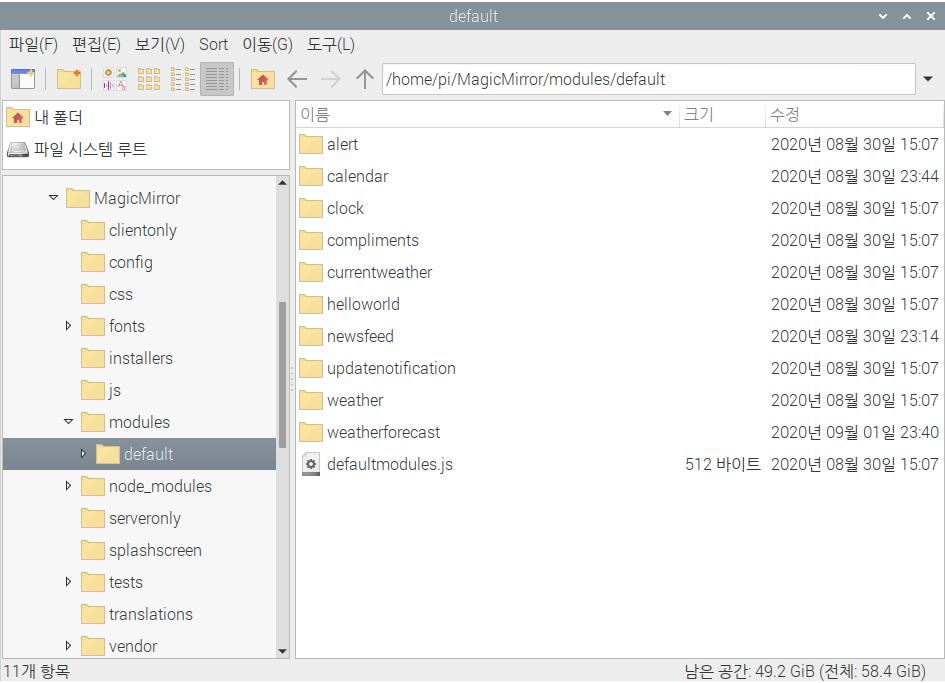Screen dimensions: 945x683
Task: Open the 편집(E) menu
Action: point(96,45)
